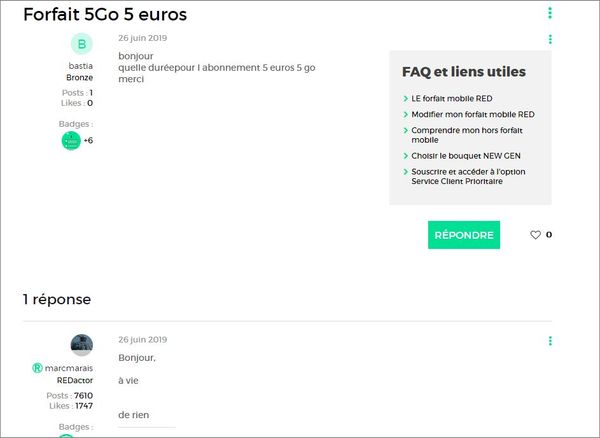Open 'Comprendre mon hors forfait mobile' link

tap(467, 135)
